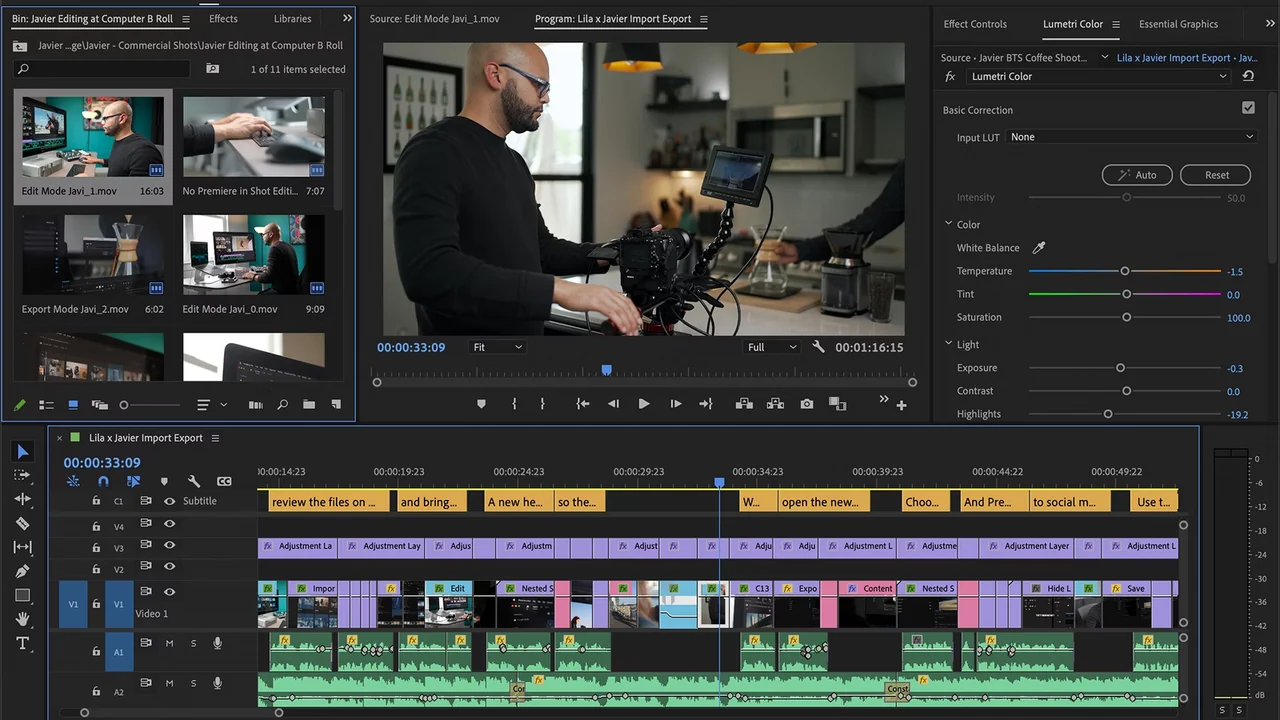The height and width of the screenshot is (720, 1280).
Task: Open the Lumetri Color effect dropdown
Action: [x=1099, y=76]
